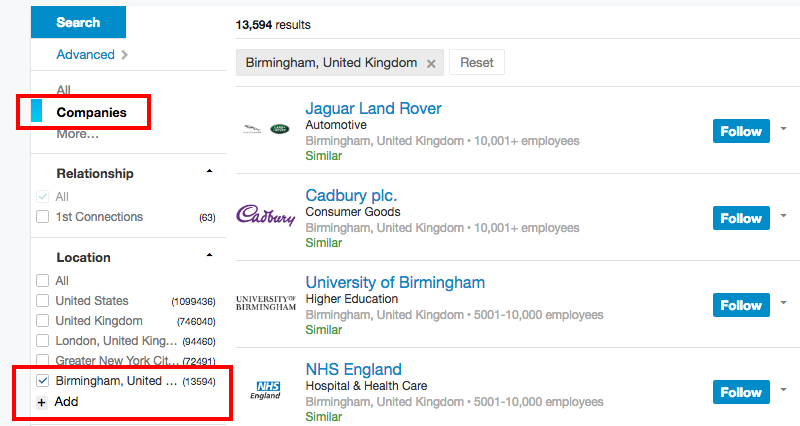Collapse the Location filter section

[x=209, y=256]
